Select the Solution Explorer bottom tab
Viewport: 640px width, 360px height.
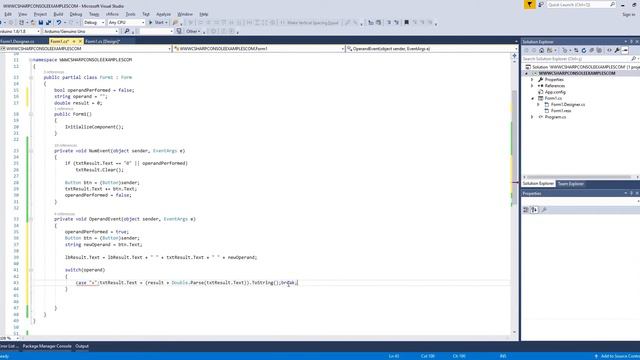click(x=538, y=184)
